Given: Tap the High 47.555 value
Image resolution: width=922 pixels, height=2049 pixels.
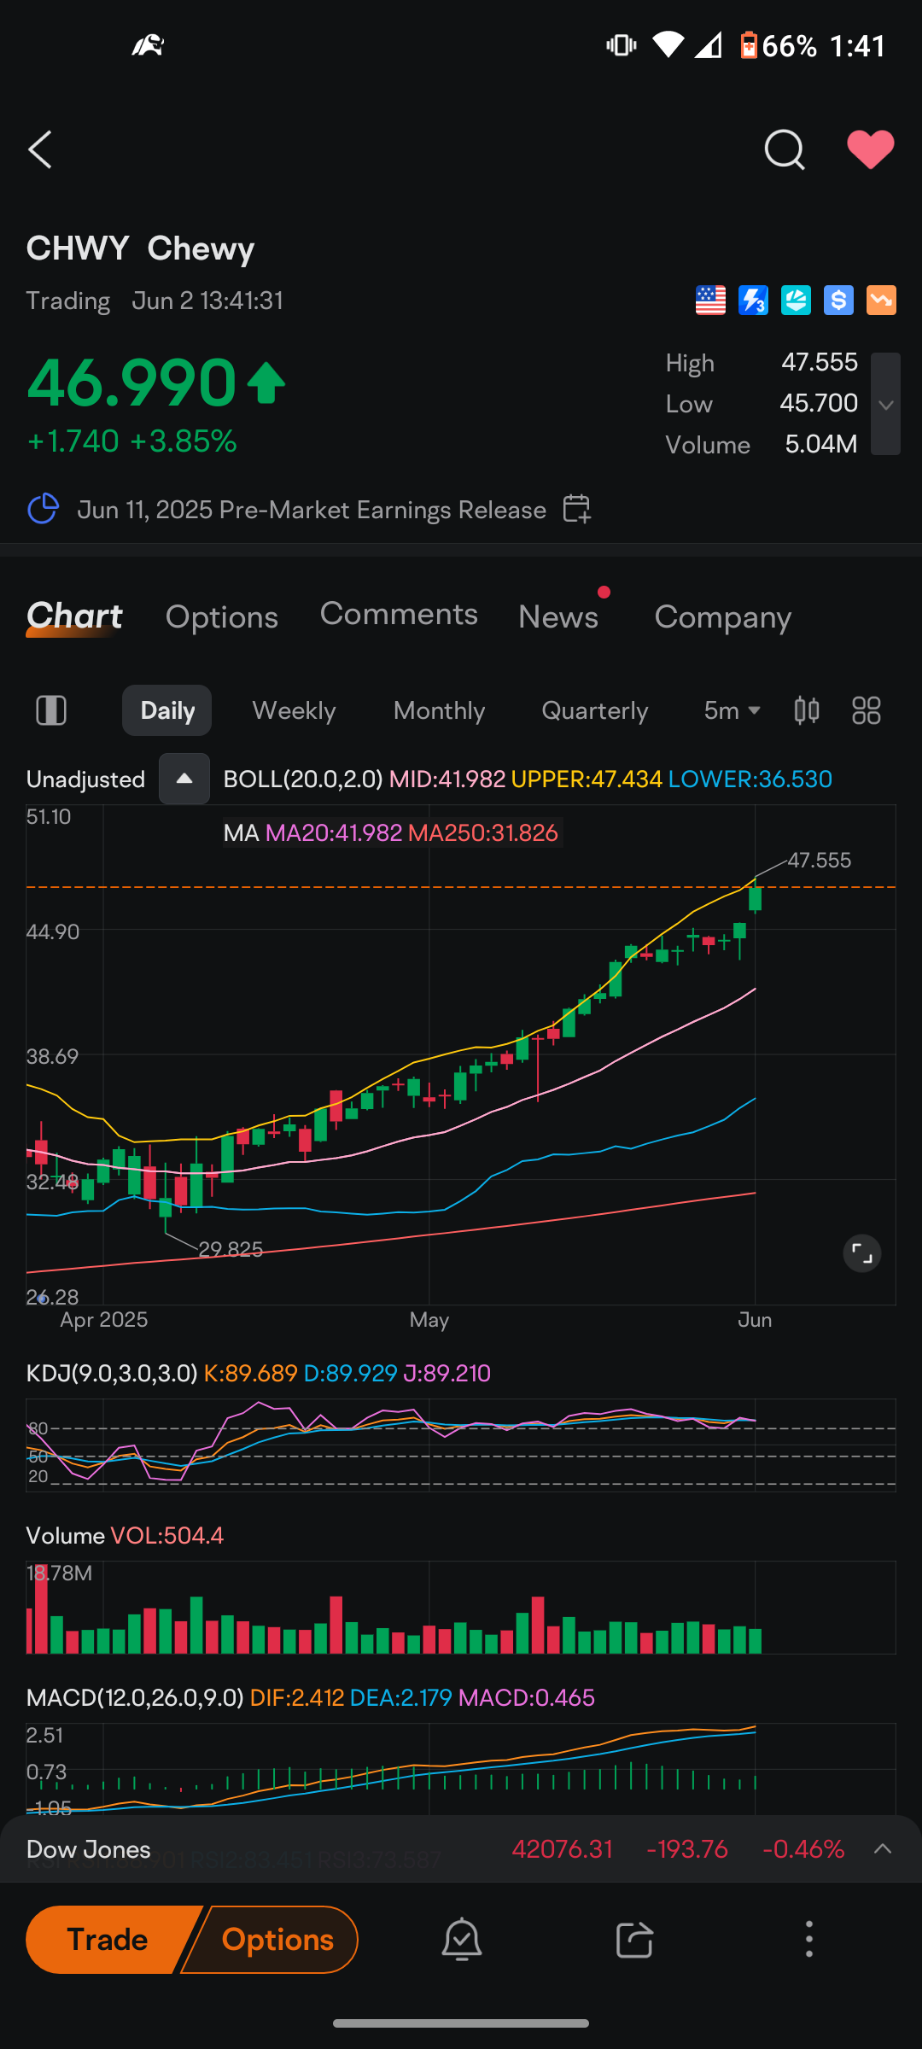Looking at the screenshot, I should click(819, 362).
